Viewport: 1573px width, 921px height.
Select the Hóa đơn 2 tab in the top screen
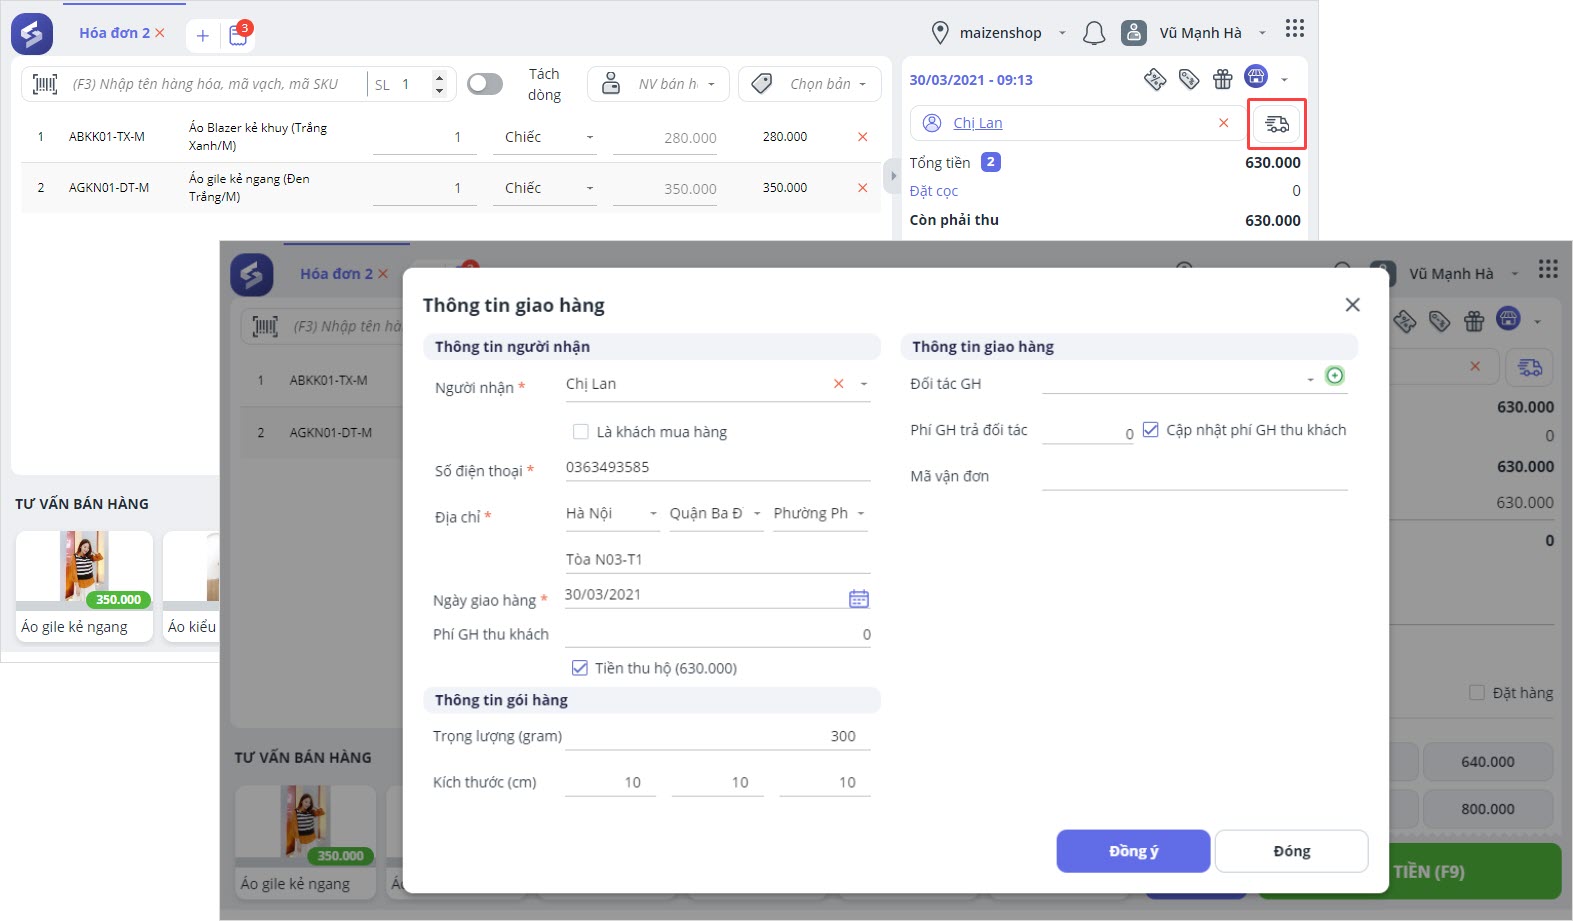tap(115, 33)
